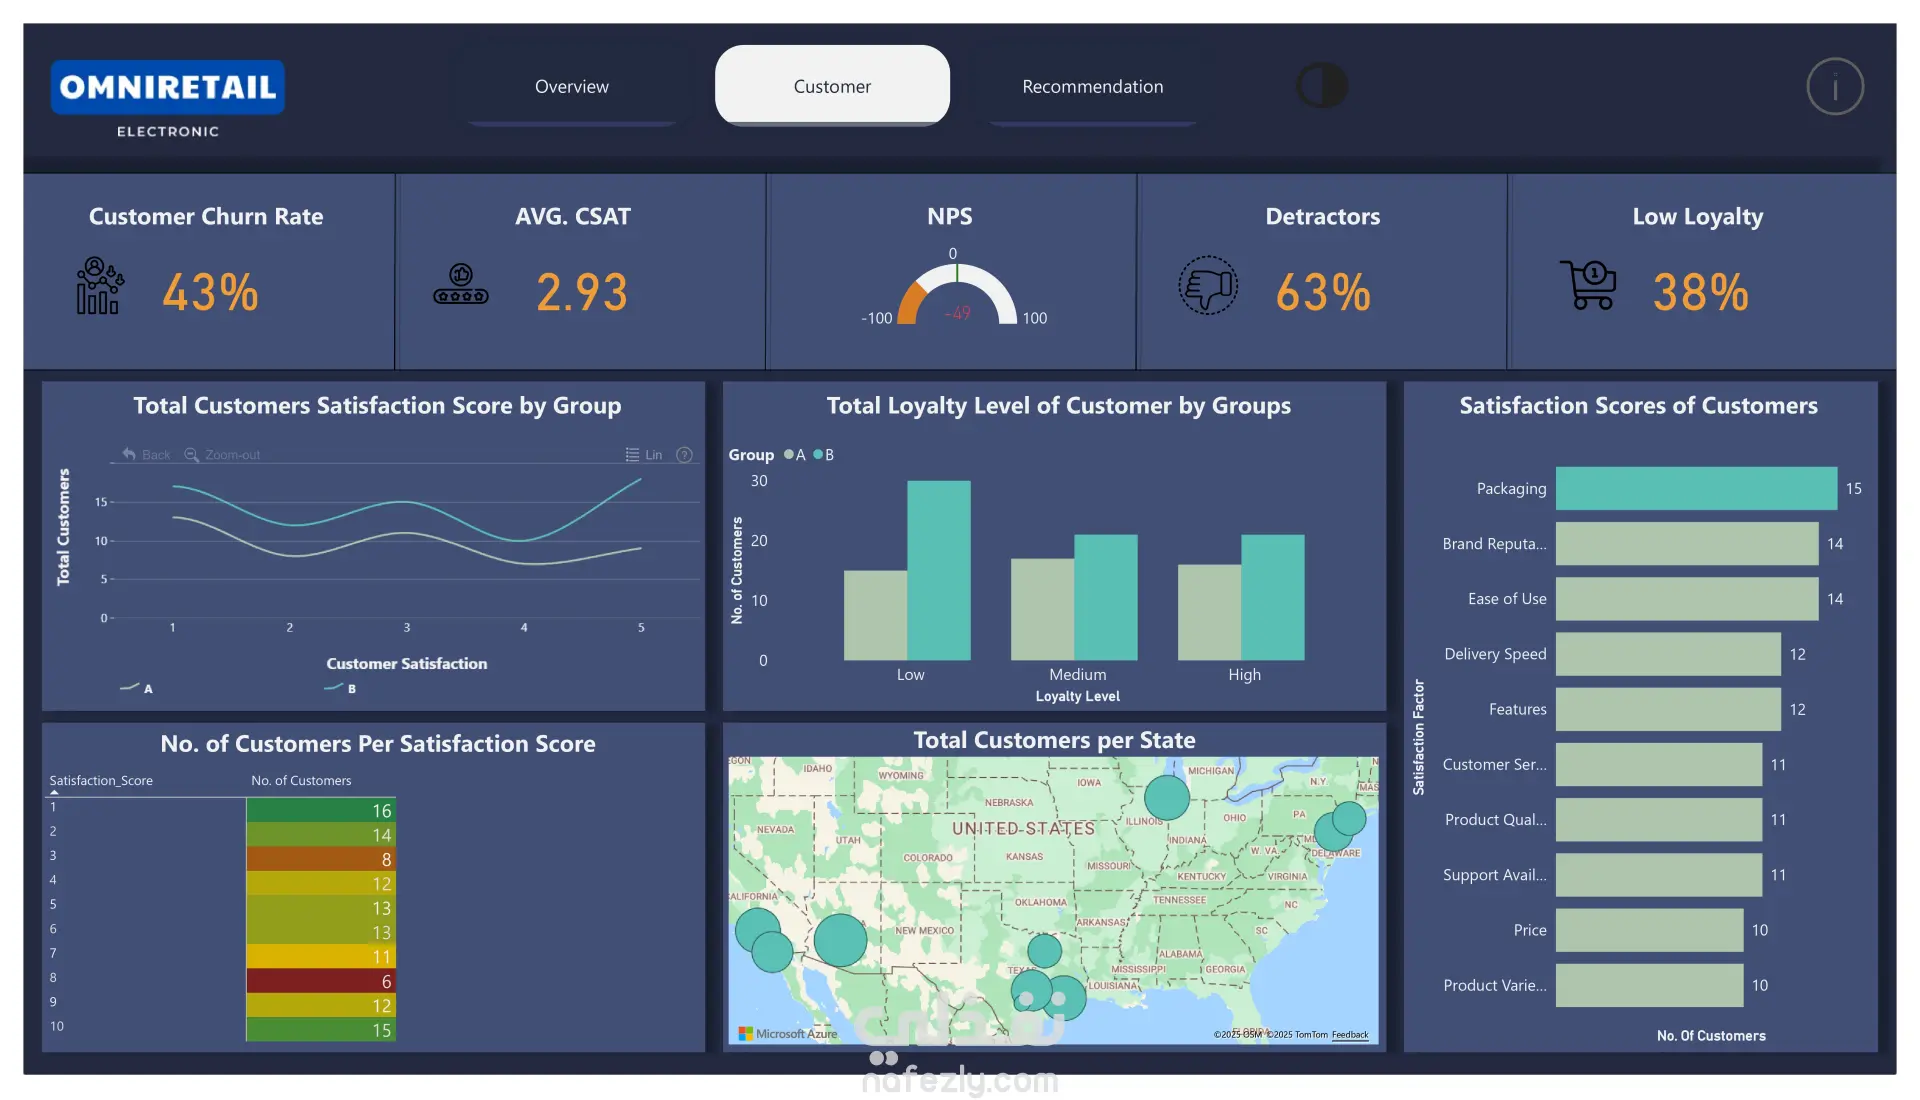This screenshot has height=1100, width=1920.
Task: Toggle dark/light theme contrast icon
Action: pyautogui.click(x=1322, y=86)
